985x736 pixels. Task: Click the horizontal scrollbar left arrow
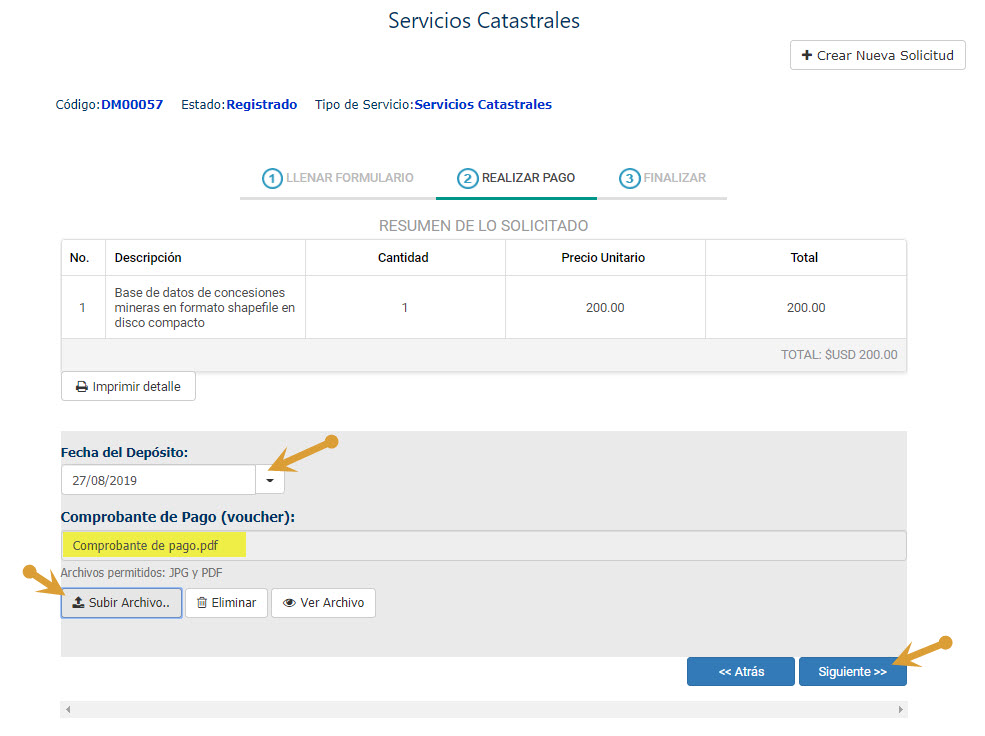(x=68, y=710)
